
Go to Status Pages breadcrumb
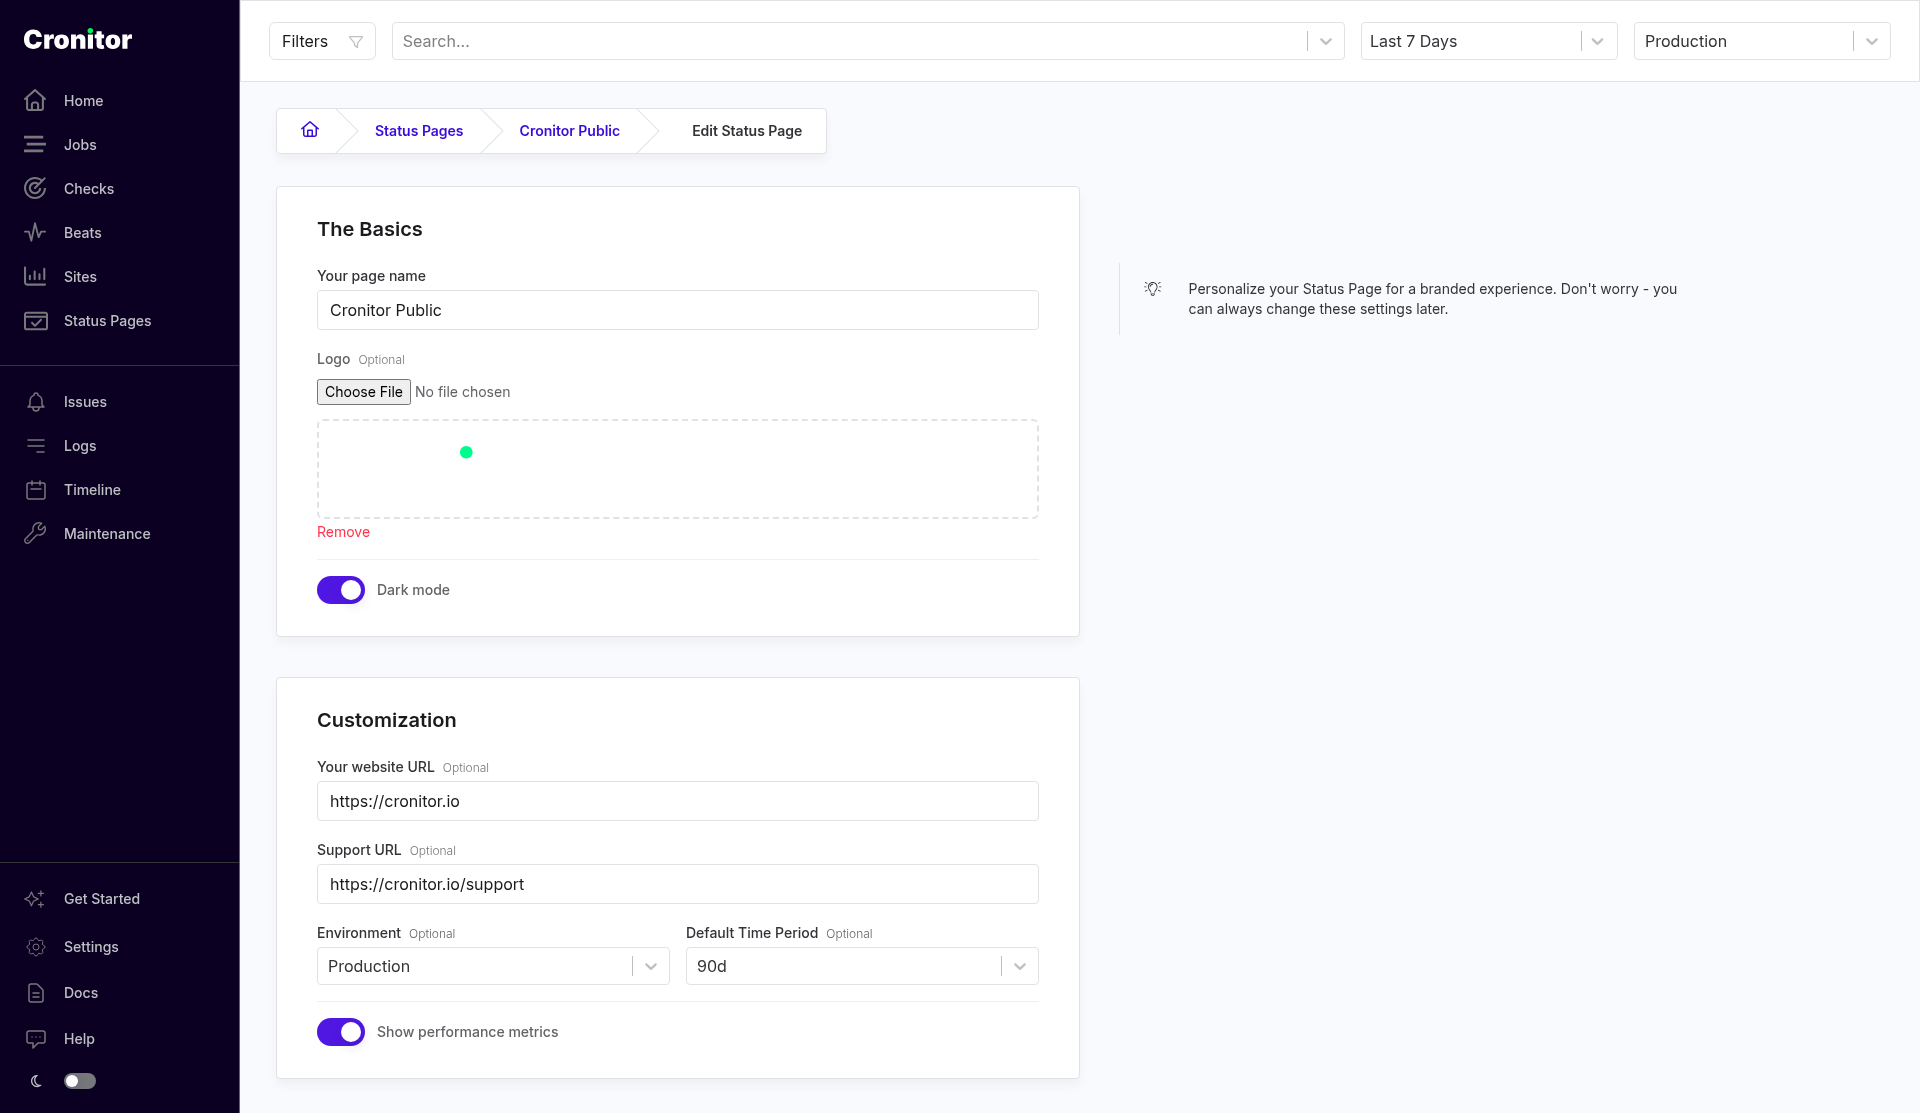pyautogui.click(x=419, y=131)
